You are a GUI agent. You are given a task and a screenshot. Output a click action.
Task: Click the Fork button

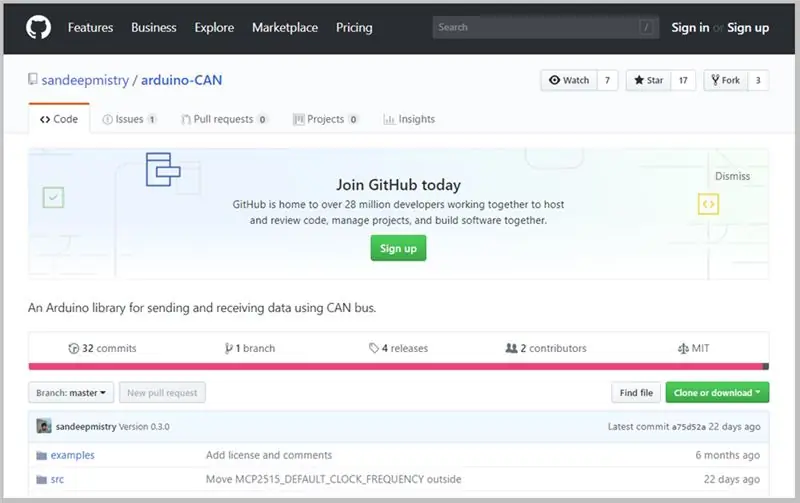tap(726, 80)
